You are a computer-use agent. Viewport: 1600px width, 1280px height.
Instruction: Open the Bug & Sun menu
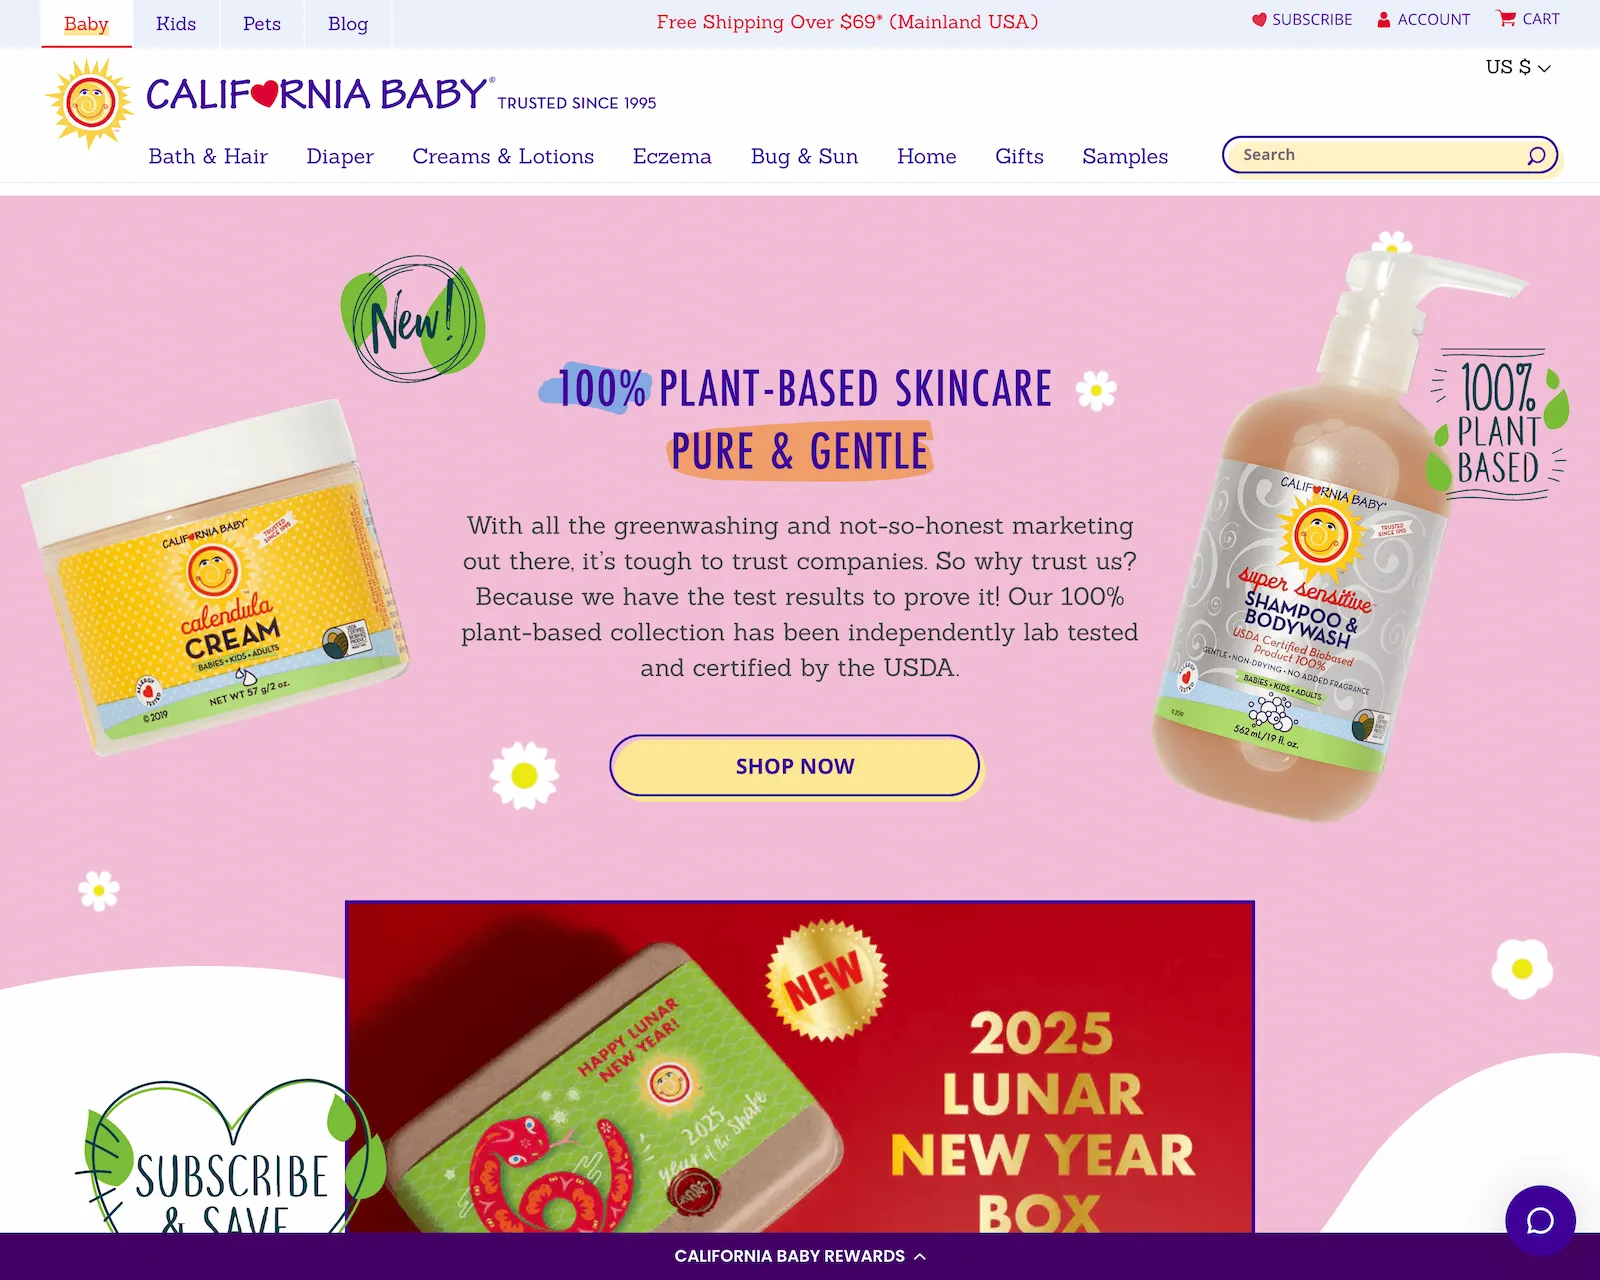[804, 156]
